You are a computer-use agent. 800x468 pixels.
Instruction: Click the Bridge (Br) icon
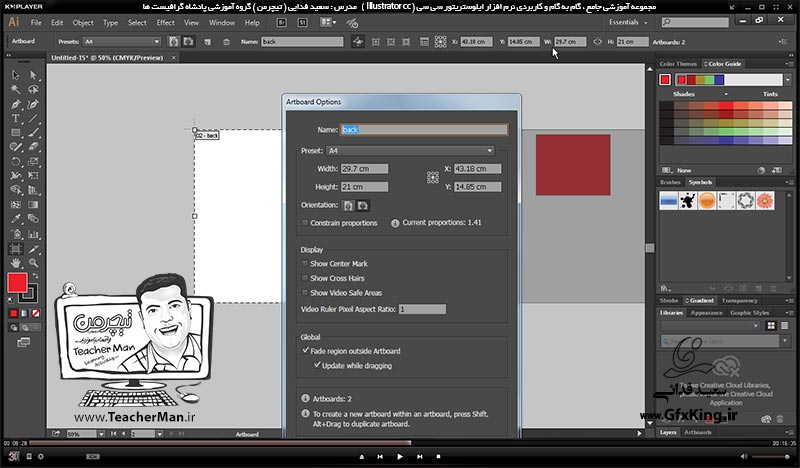[281, 22]
